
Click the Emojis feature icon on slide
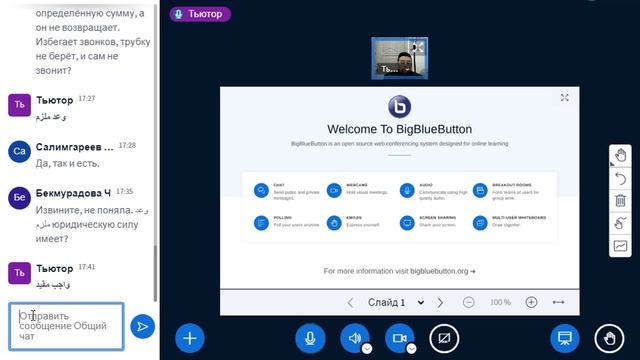334,223
